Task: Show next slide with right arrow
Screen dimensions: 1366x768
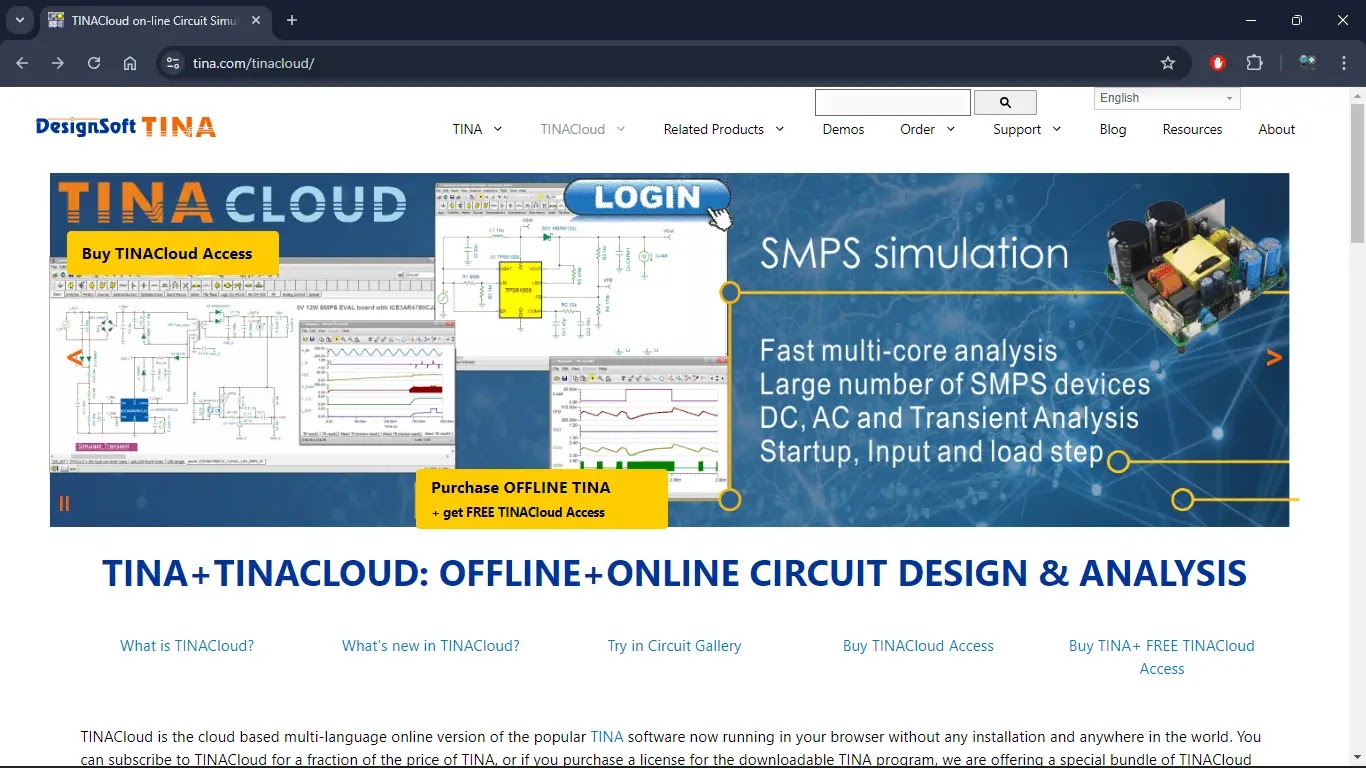Action: 1273,358
